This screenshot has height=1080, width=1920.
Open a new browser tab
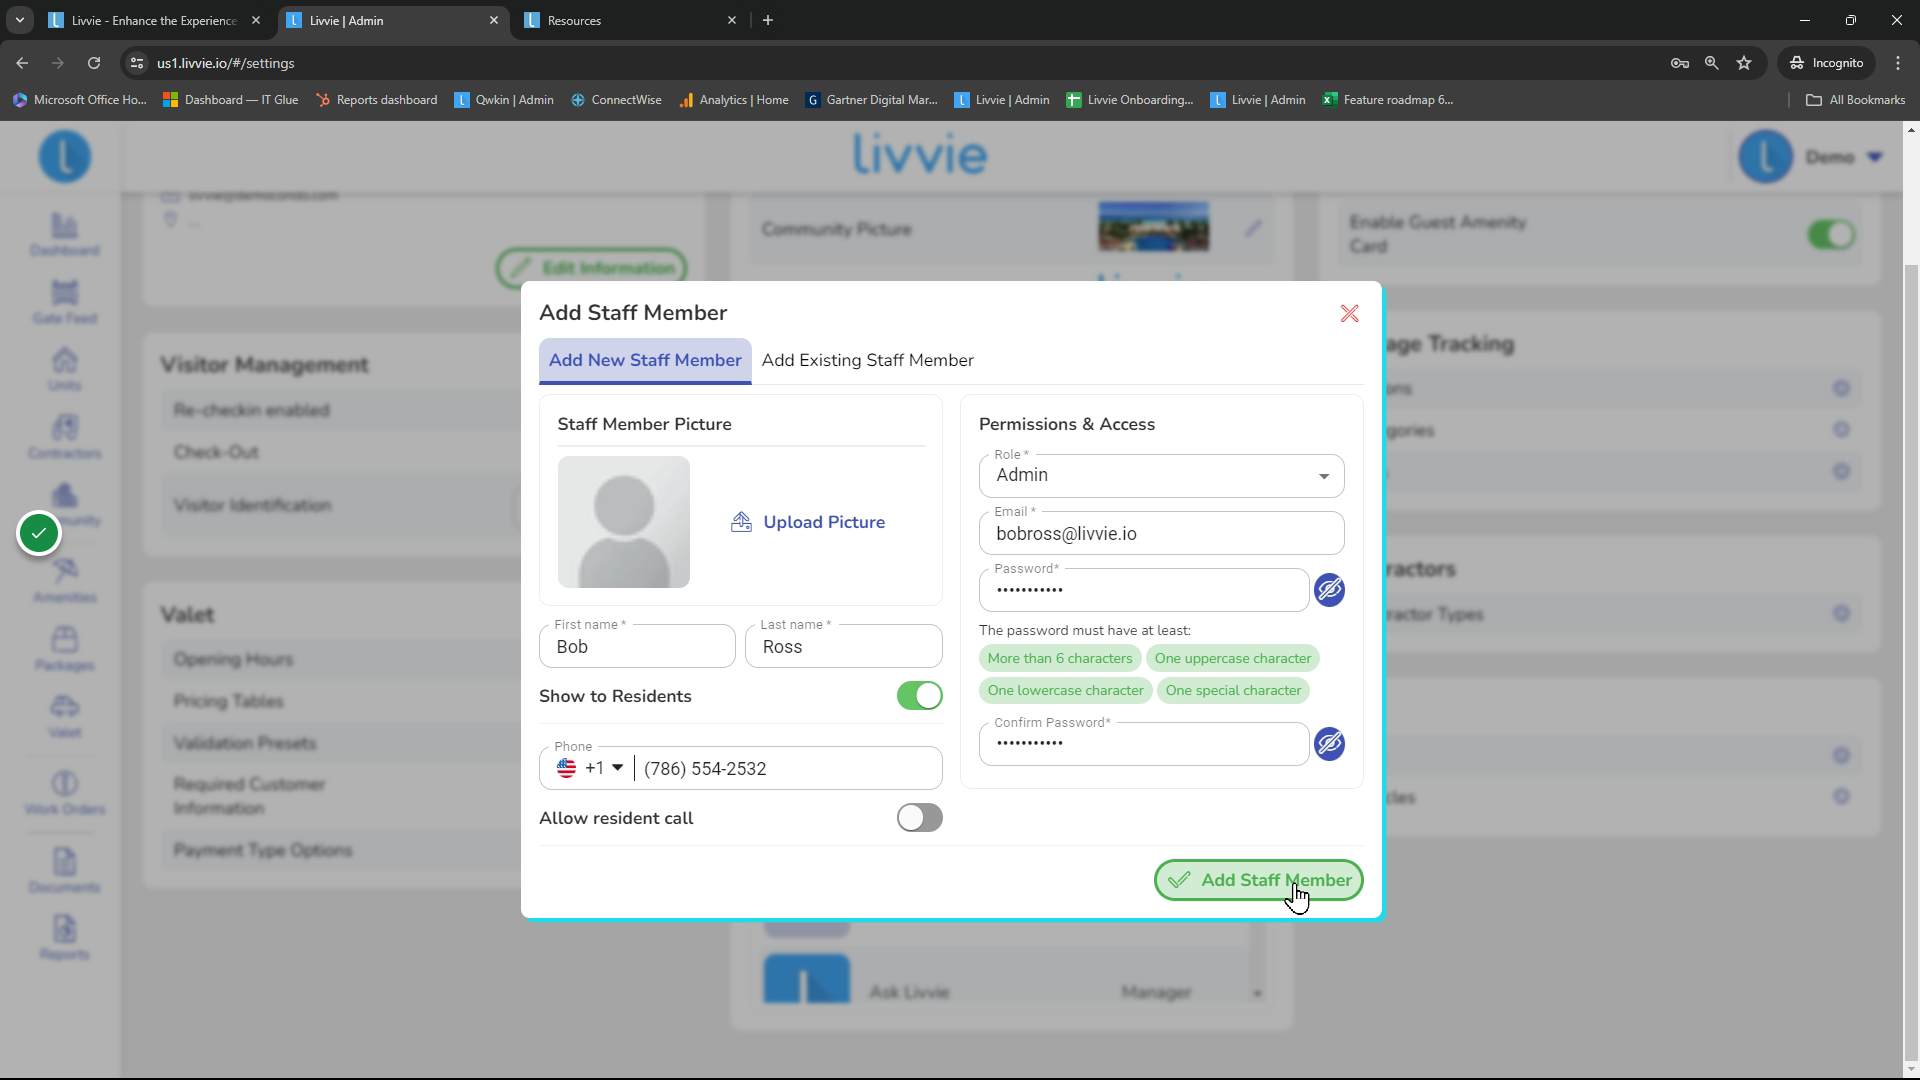(768, 20)
